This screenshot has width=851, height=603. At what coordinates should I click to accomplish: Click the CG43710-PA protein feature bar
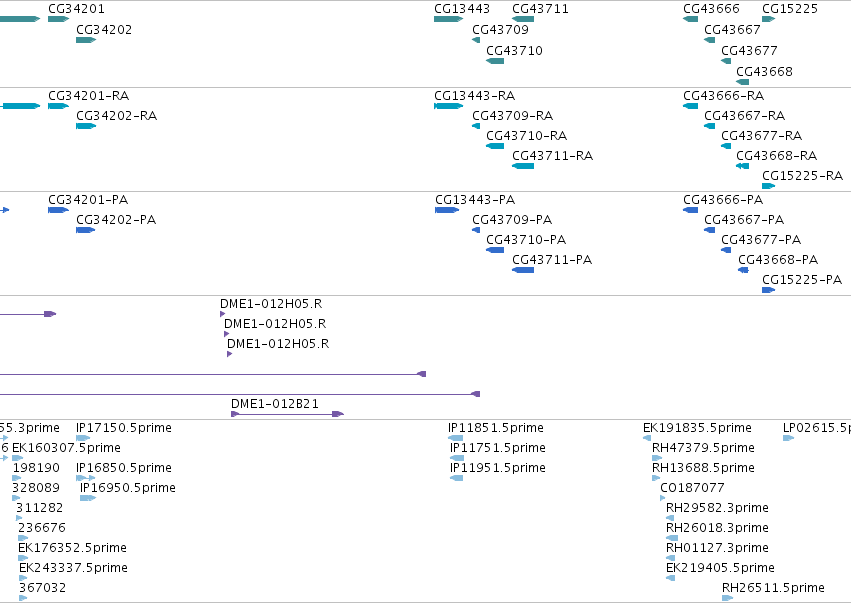pyautogui.click(x=495, y=250)
